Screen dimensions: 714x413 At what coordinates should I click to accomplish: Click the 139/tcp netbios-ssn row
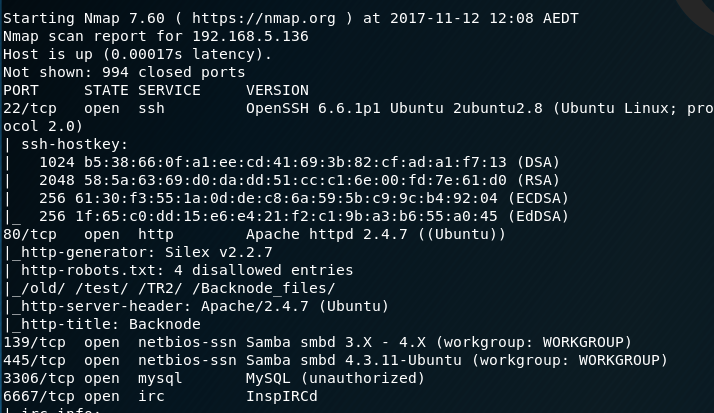pos(317,342)
